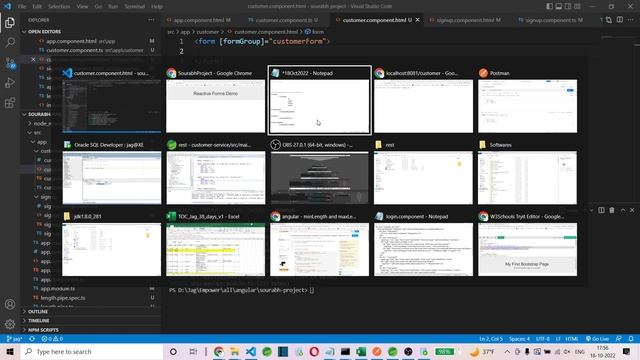Click the taskbar search box
Viewport: 640px width, 360px height.
pos(92,351)
